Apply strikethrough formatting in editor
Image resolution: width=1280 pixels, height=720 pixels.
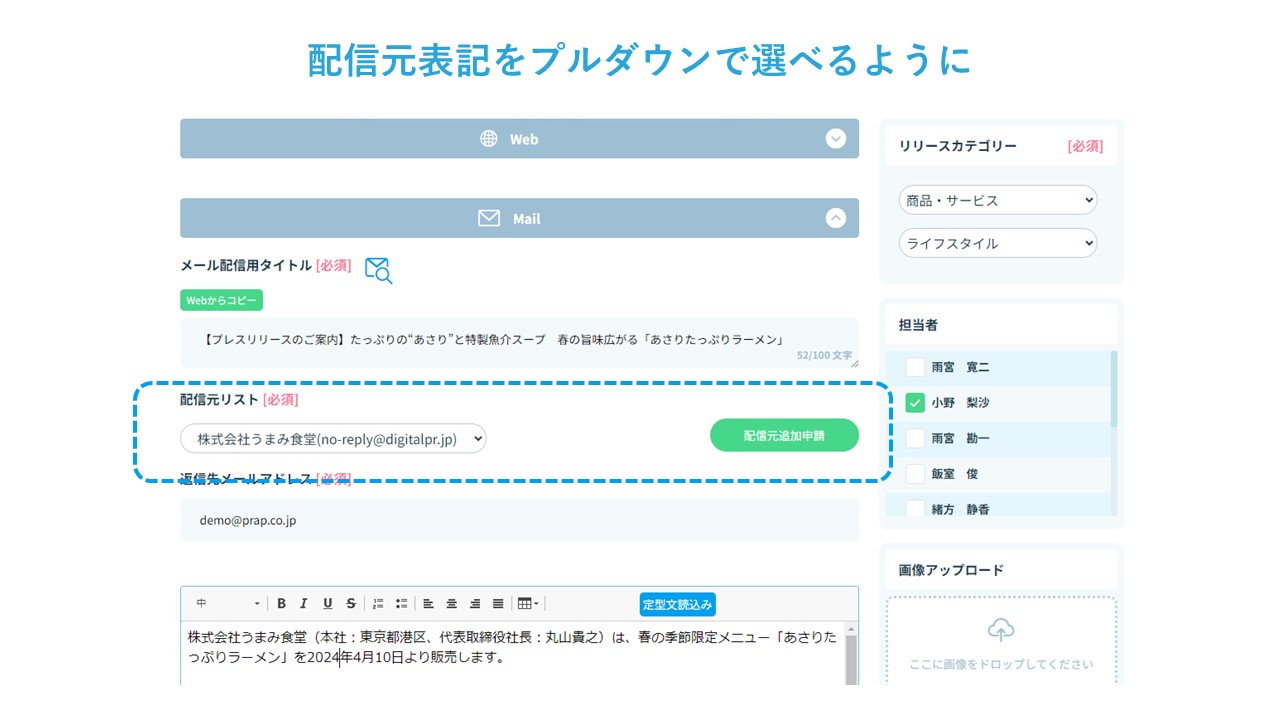click(350, 604)
